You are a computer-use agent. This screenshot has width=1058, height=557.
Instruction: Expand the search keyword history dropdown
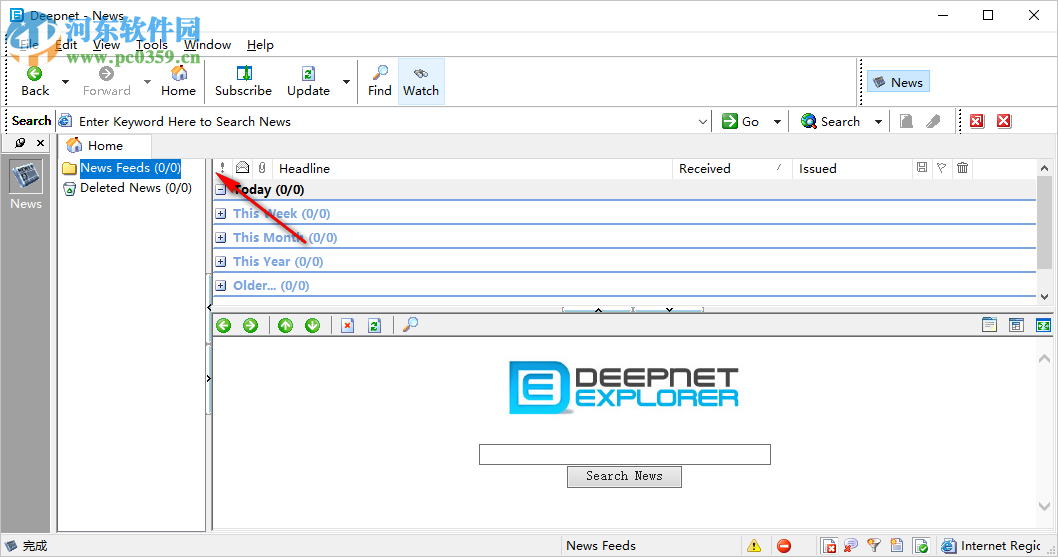(x=702, y=122)
